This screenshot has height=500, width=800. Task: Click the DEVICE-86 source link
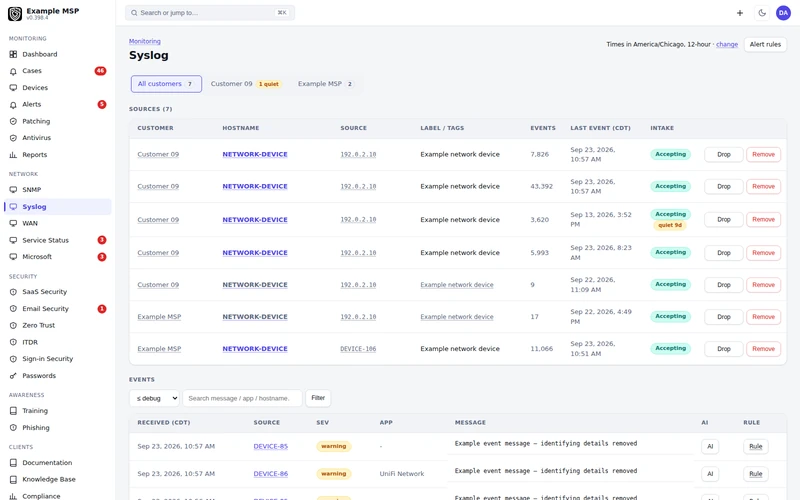pos(270,474)
